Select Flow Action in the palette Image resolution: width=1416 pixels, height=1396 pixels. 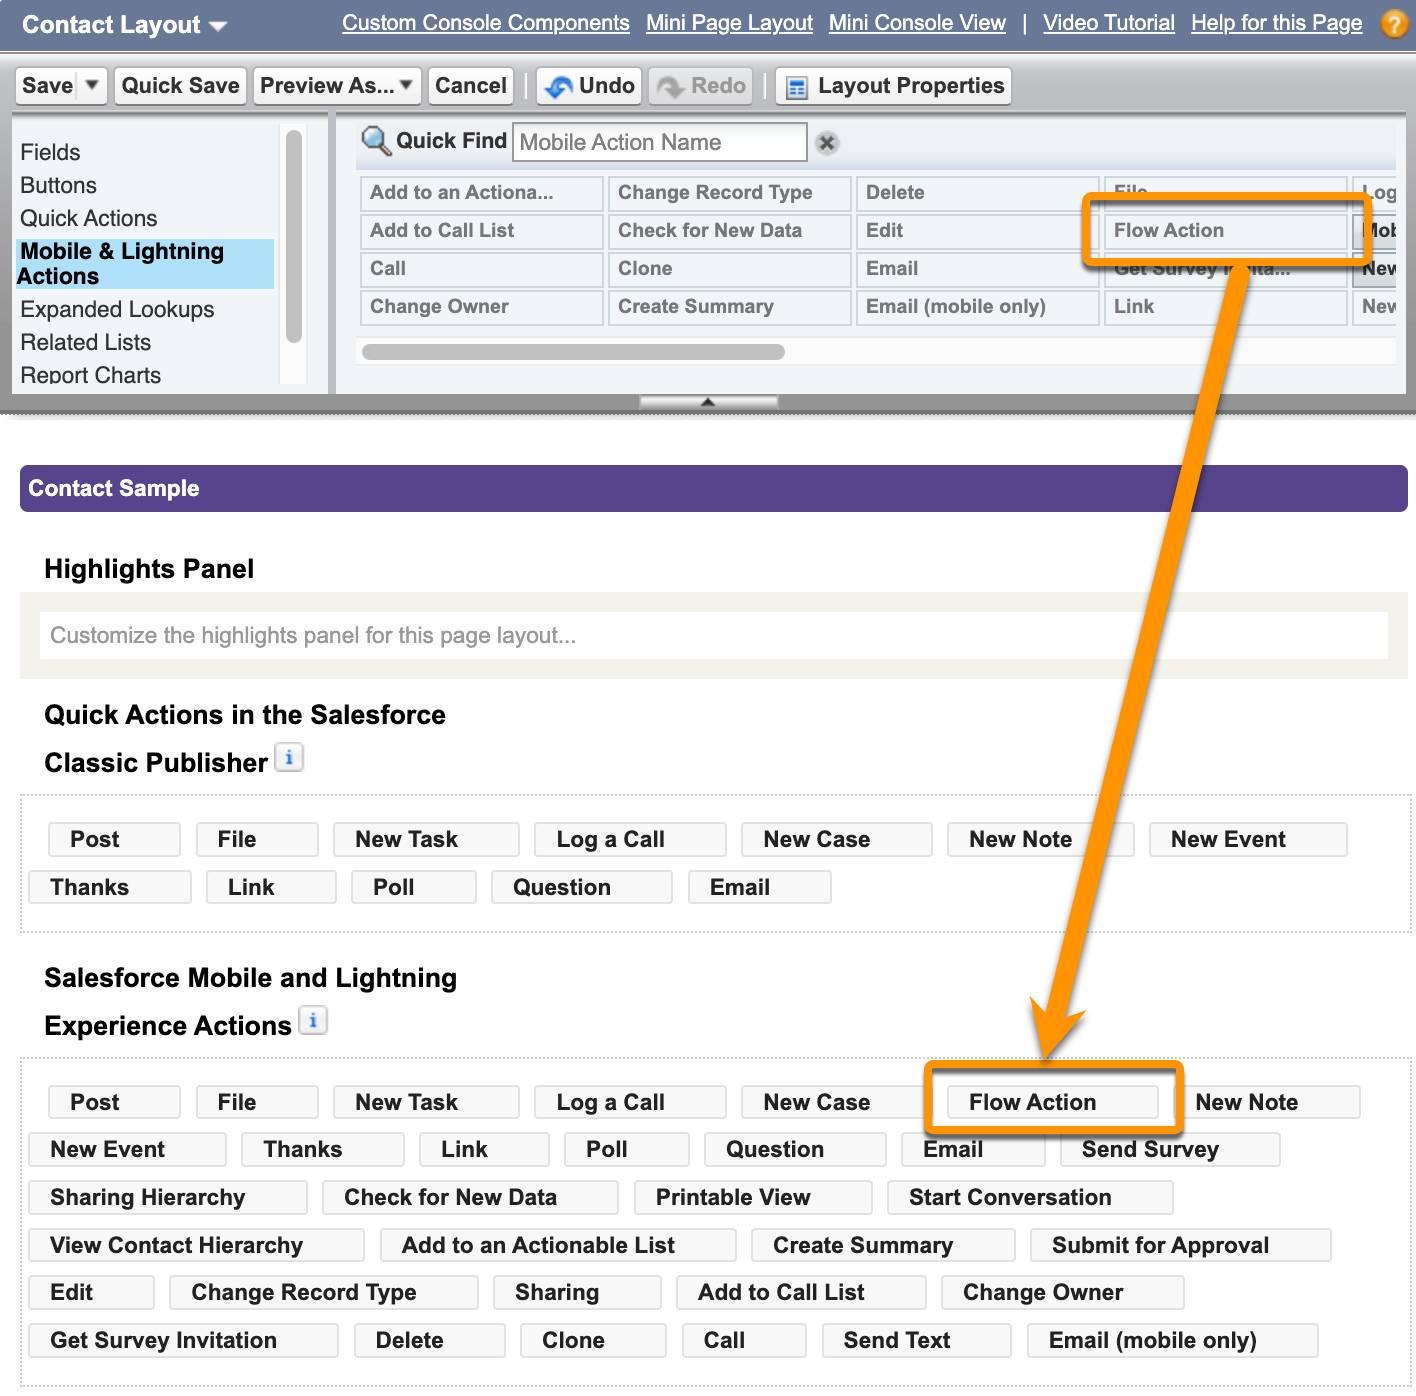[1227, 231]
